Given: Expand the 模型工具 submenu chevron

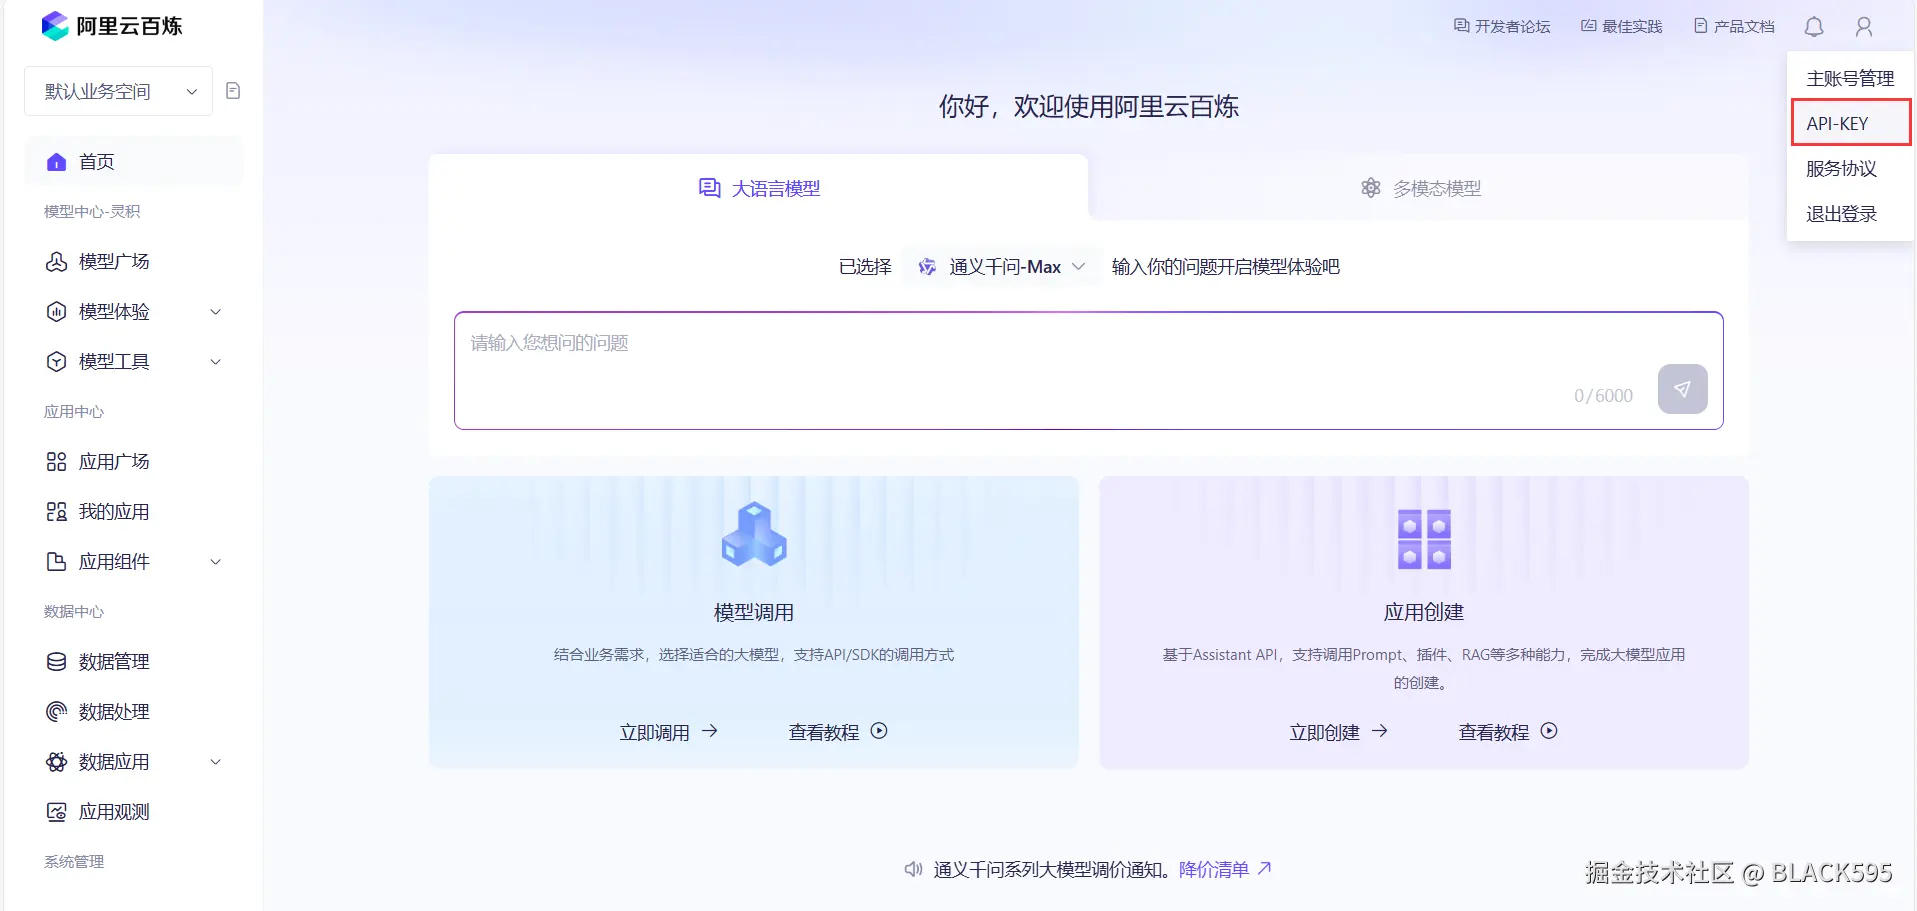Looking at the screenshot, I should pyautogui.click(x=215, y=362).
